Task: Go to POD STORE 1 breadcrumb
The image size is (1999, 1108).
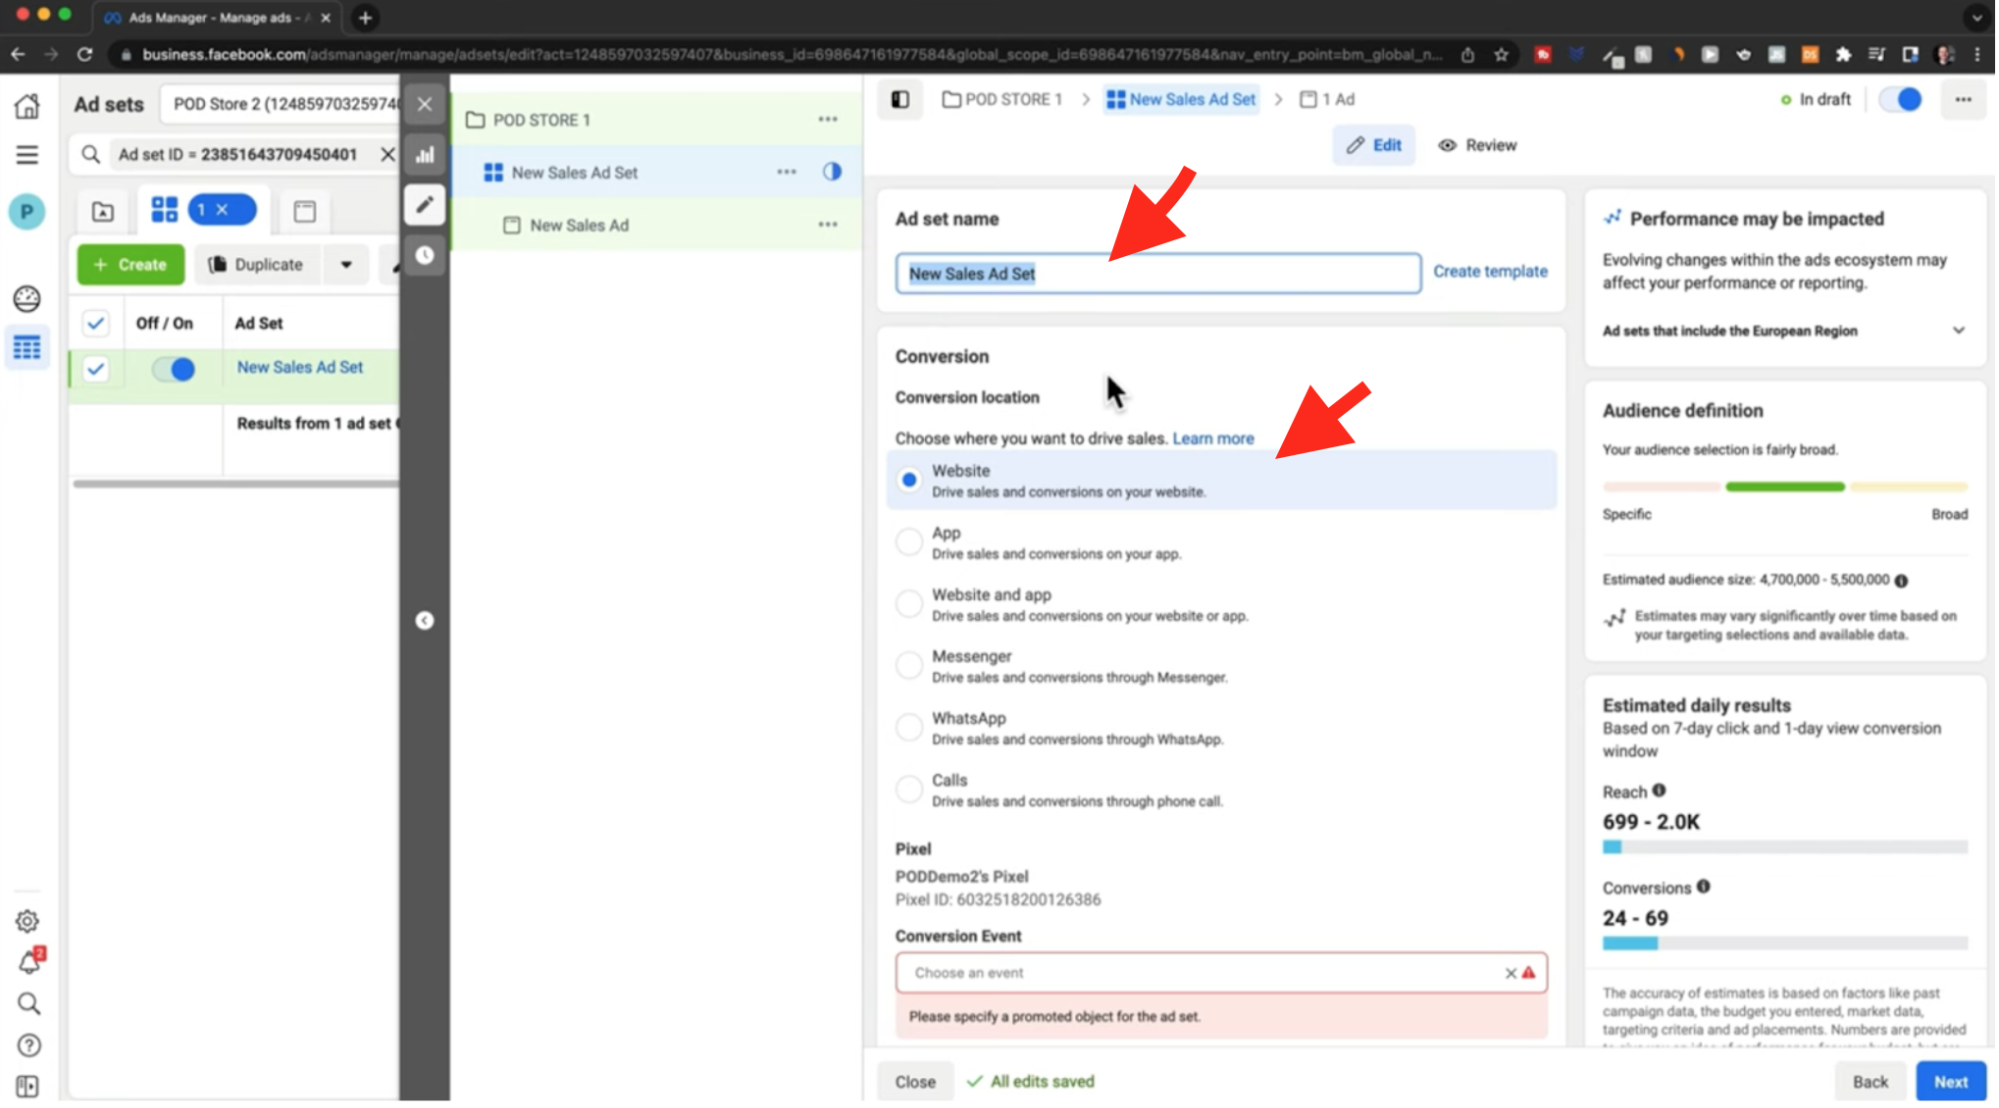Action: coord(1002,99)
